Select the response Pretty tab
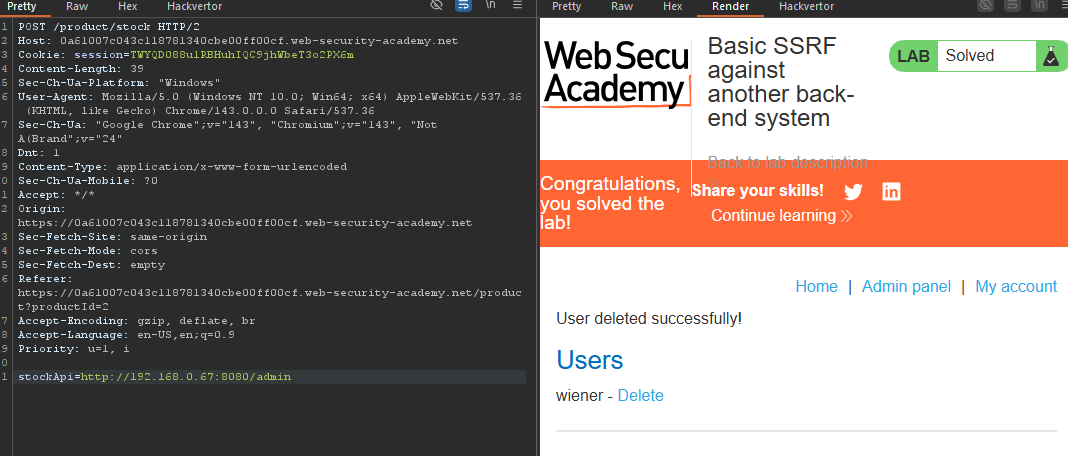Screen dimensions: 1068x456 (567, 7)
